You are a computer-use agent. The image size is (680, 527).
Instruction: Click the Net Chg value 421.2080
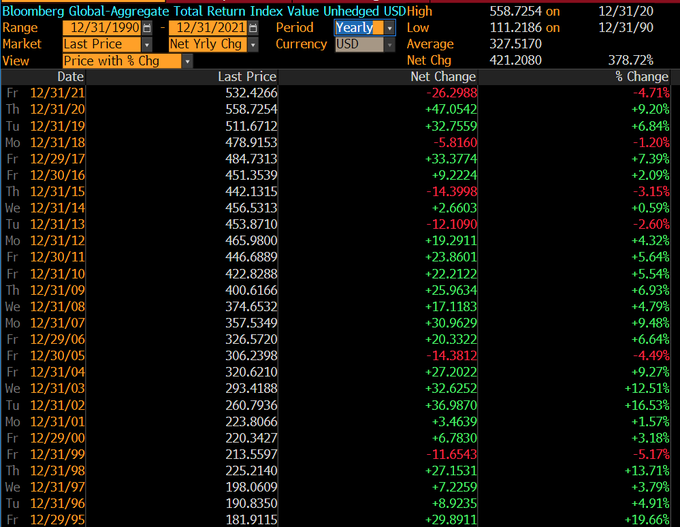click(x=516, y=60)
